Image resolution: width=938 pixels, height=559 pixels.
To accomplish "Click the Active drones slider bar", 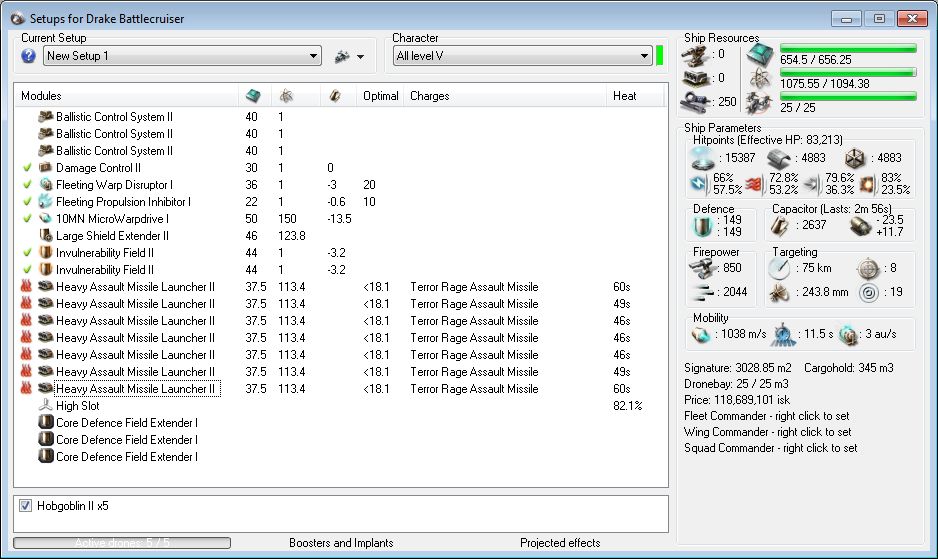I will (121, 543).
